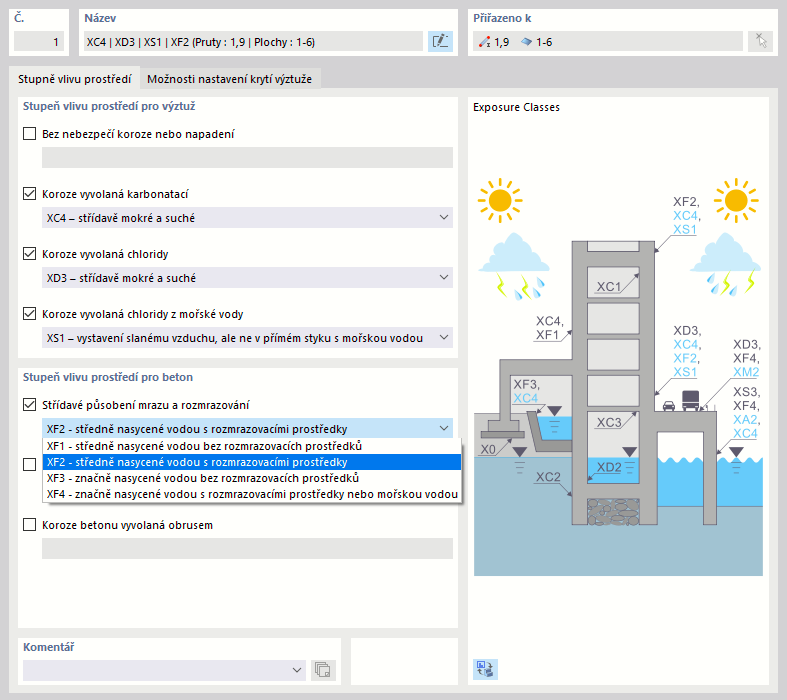Viewport: 787px width, 700px height.
Task: Click the Přiřazeno k assignment field
Action: click(x=608, y=42)
